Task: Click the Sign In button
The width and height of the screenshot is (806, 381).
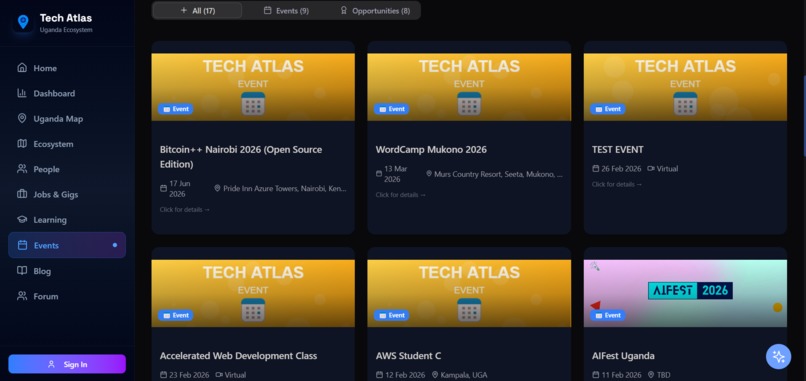Action: [x=67, y=364]
